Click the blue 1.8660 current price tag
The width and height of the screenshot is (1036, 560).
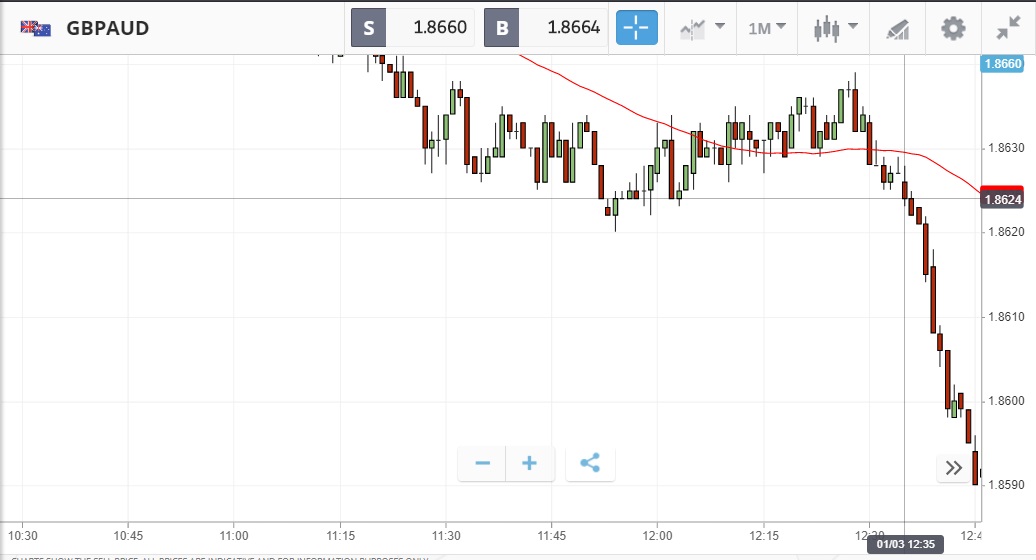pos(1002,64)
